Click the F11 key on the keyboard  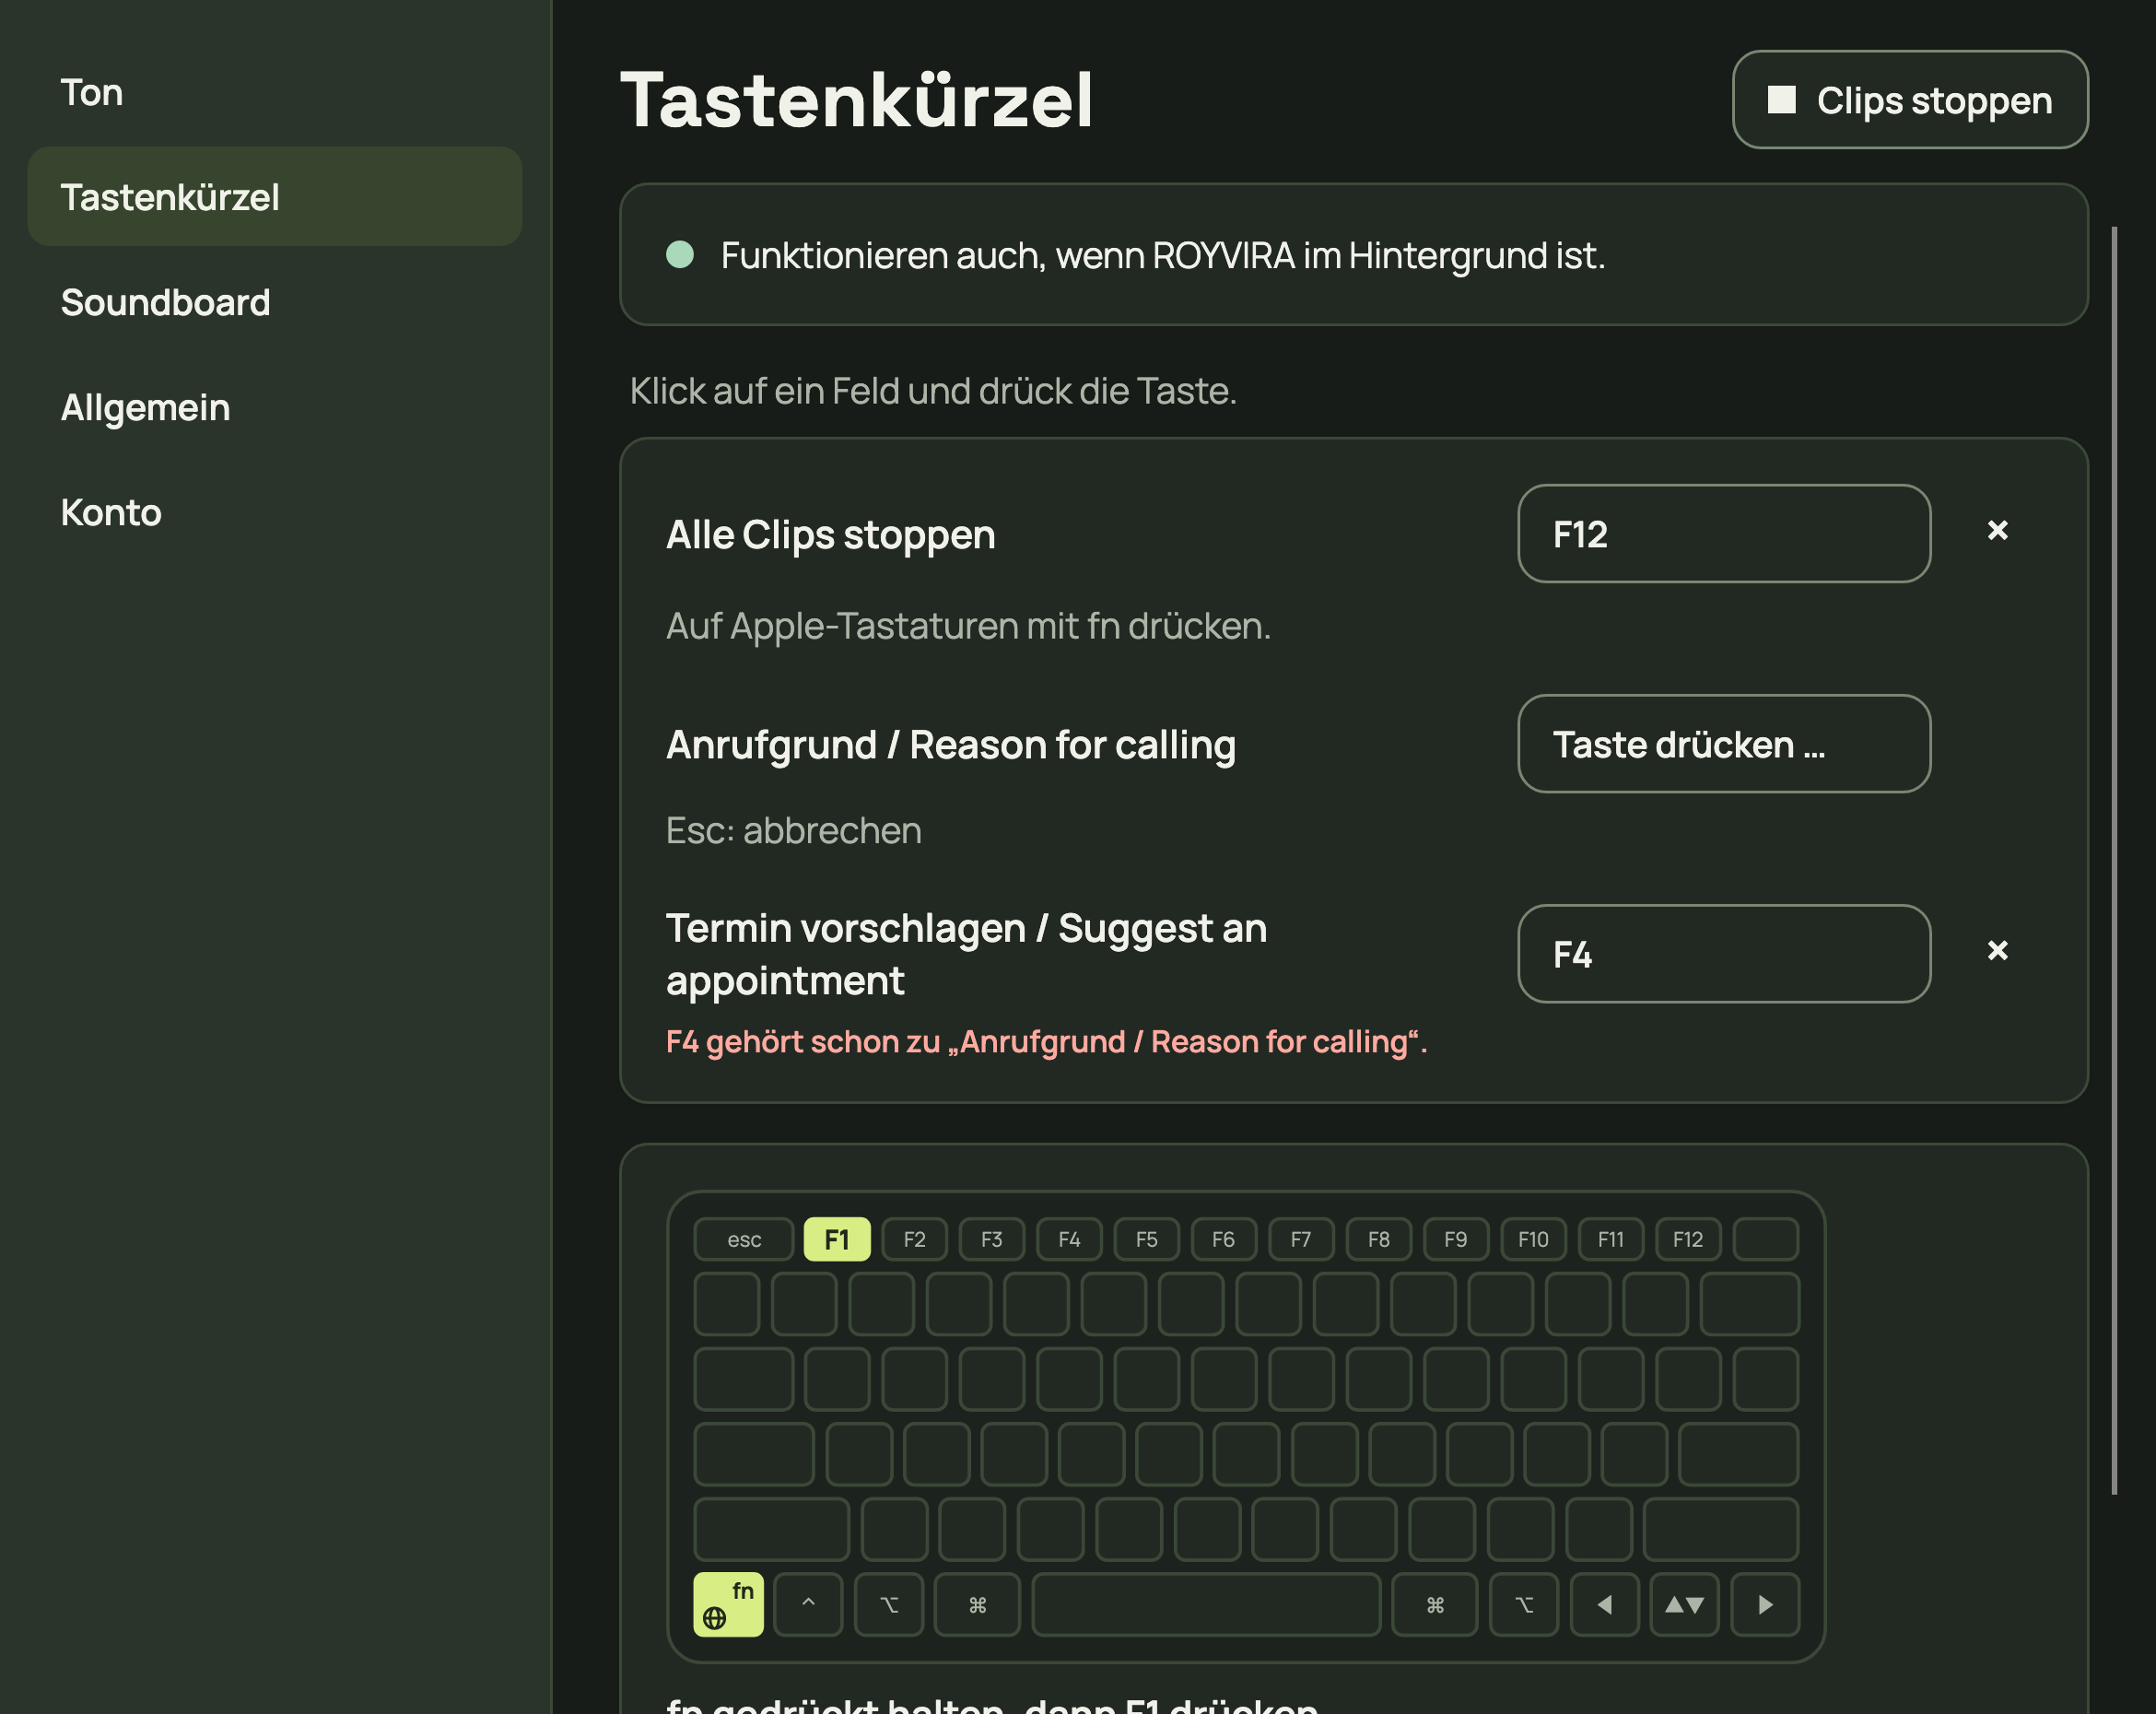coord(1610,1240)
